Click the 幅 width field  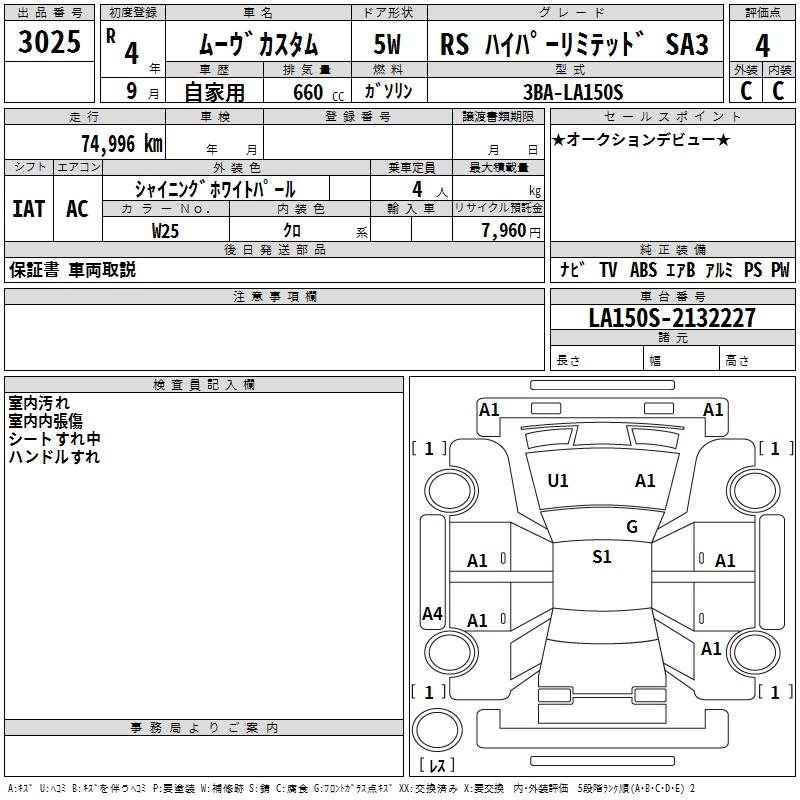(x=682, y=358)
